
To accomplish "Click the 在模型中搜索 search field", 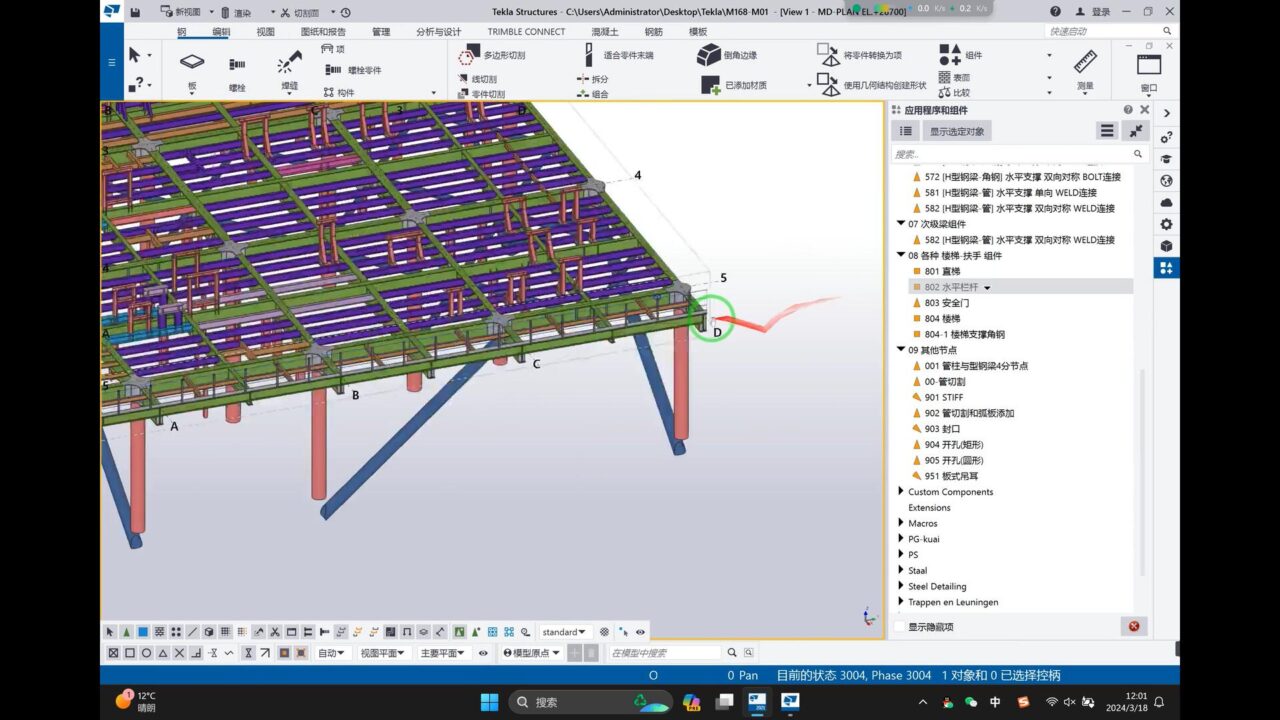I will click(x=665, y=653).
